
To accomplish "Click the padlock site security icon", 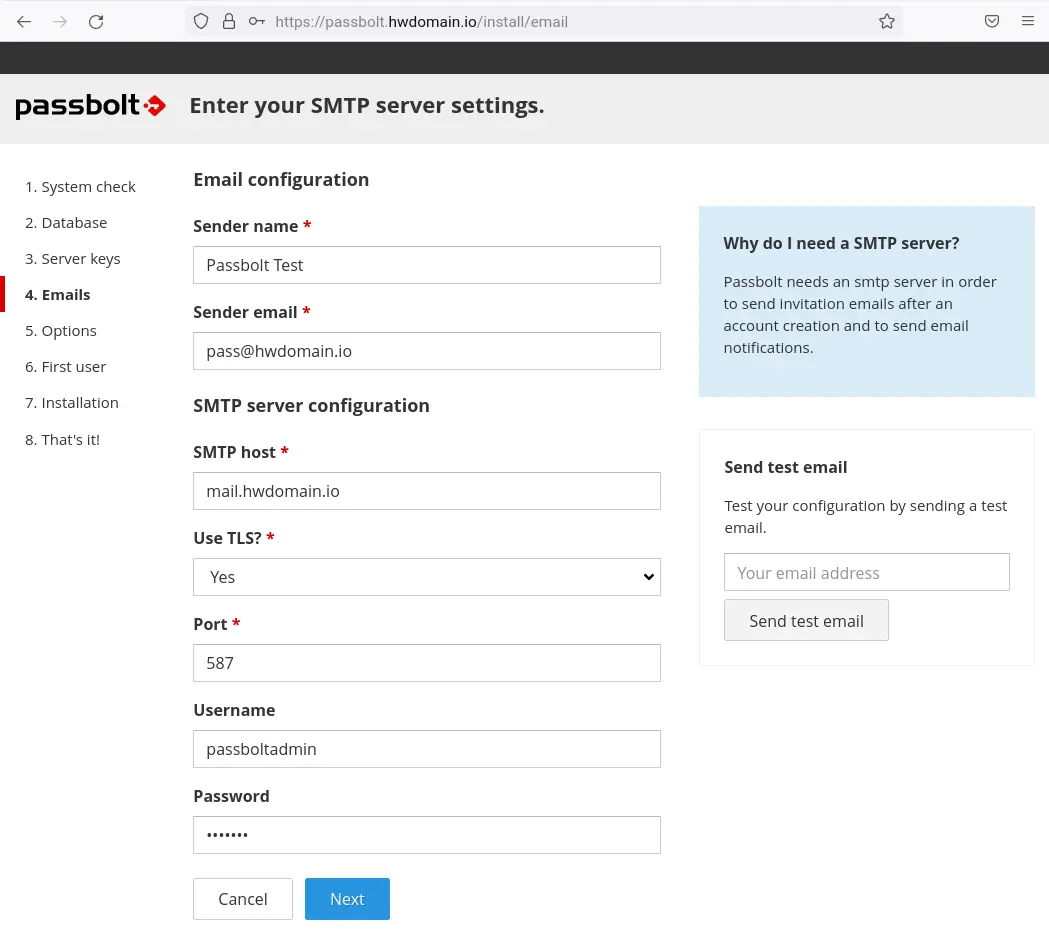I will coord(229,21).
